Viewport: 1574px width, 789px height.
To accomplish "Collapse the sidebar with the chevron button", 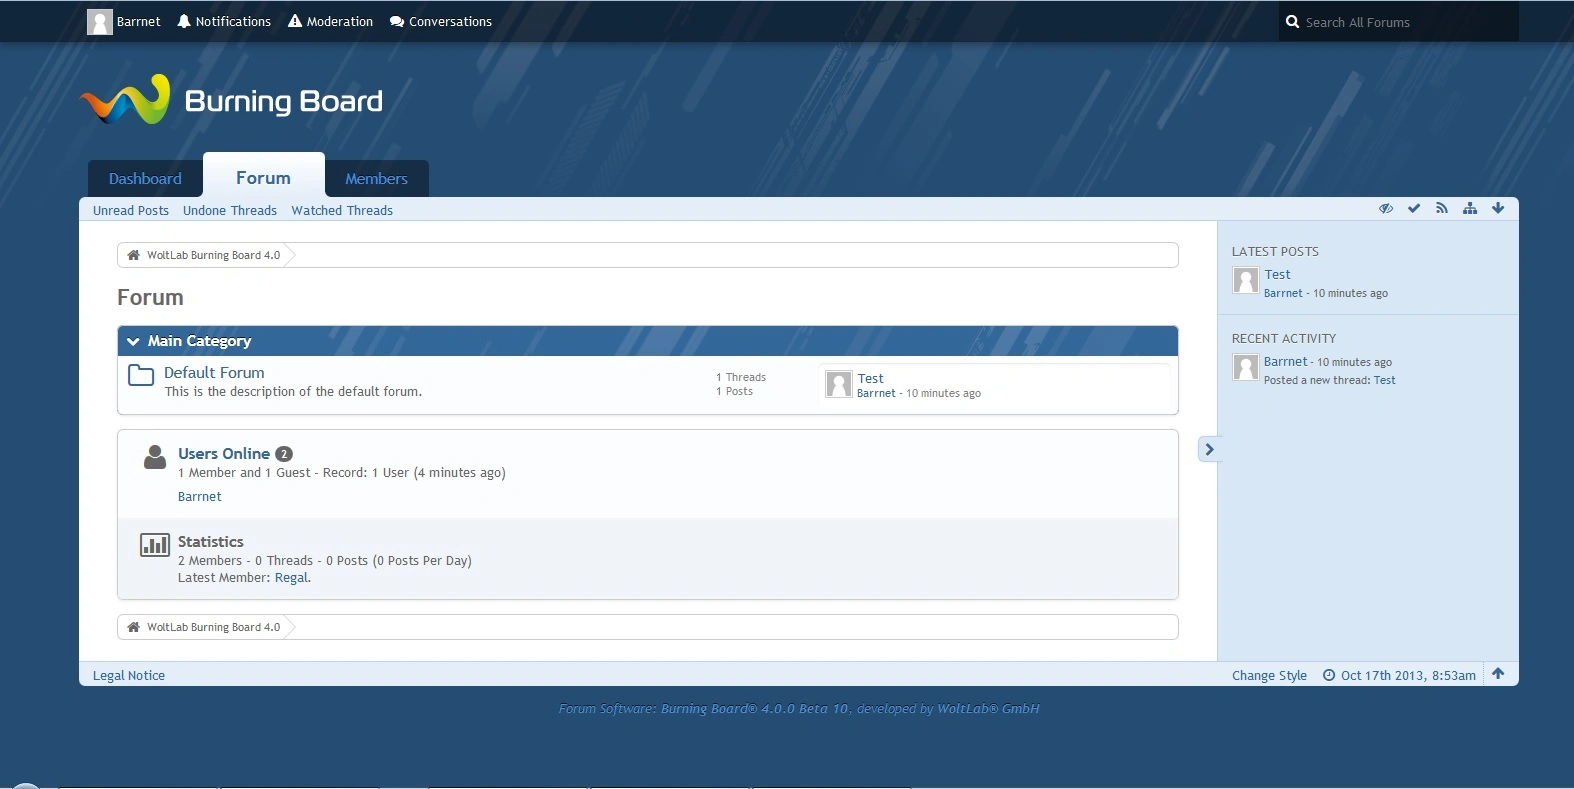I will point(1209,449).
